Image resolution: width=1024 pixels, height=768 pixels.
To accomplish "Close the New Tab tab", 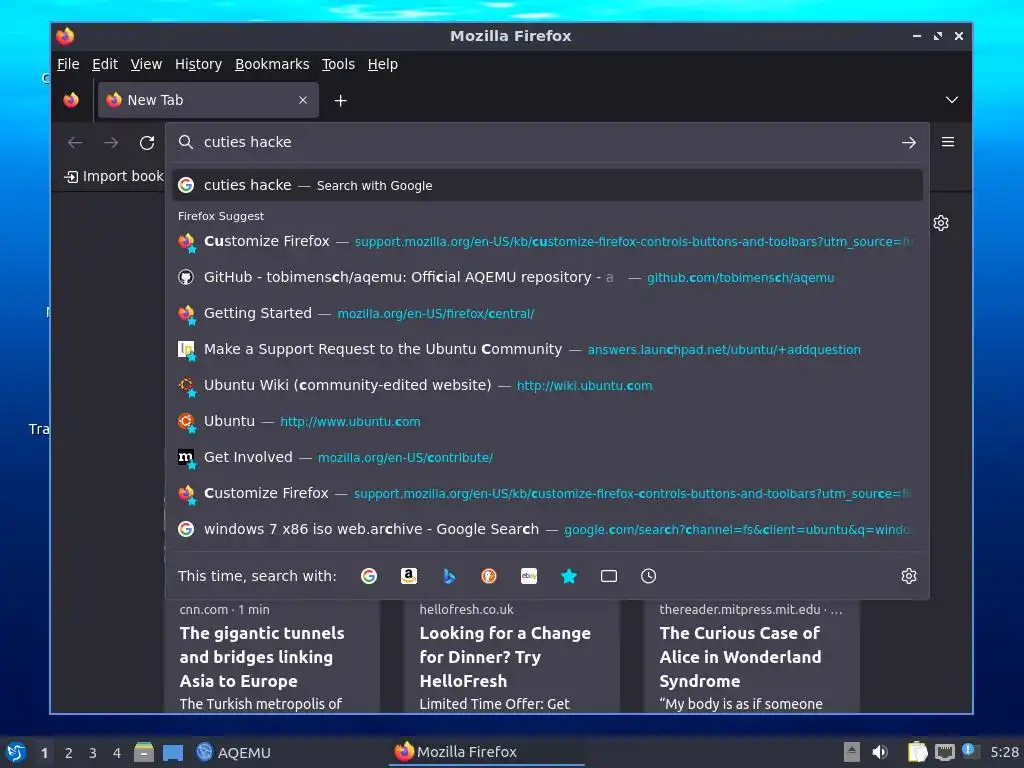I will point(303,100).
